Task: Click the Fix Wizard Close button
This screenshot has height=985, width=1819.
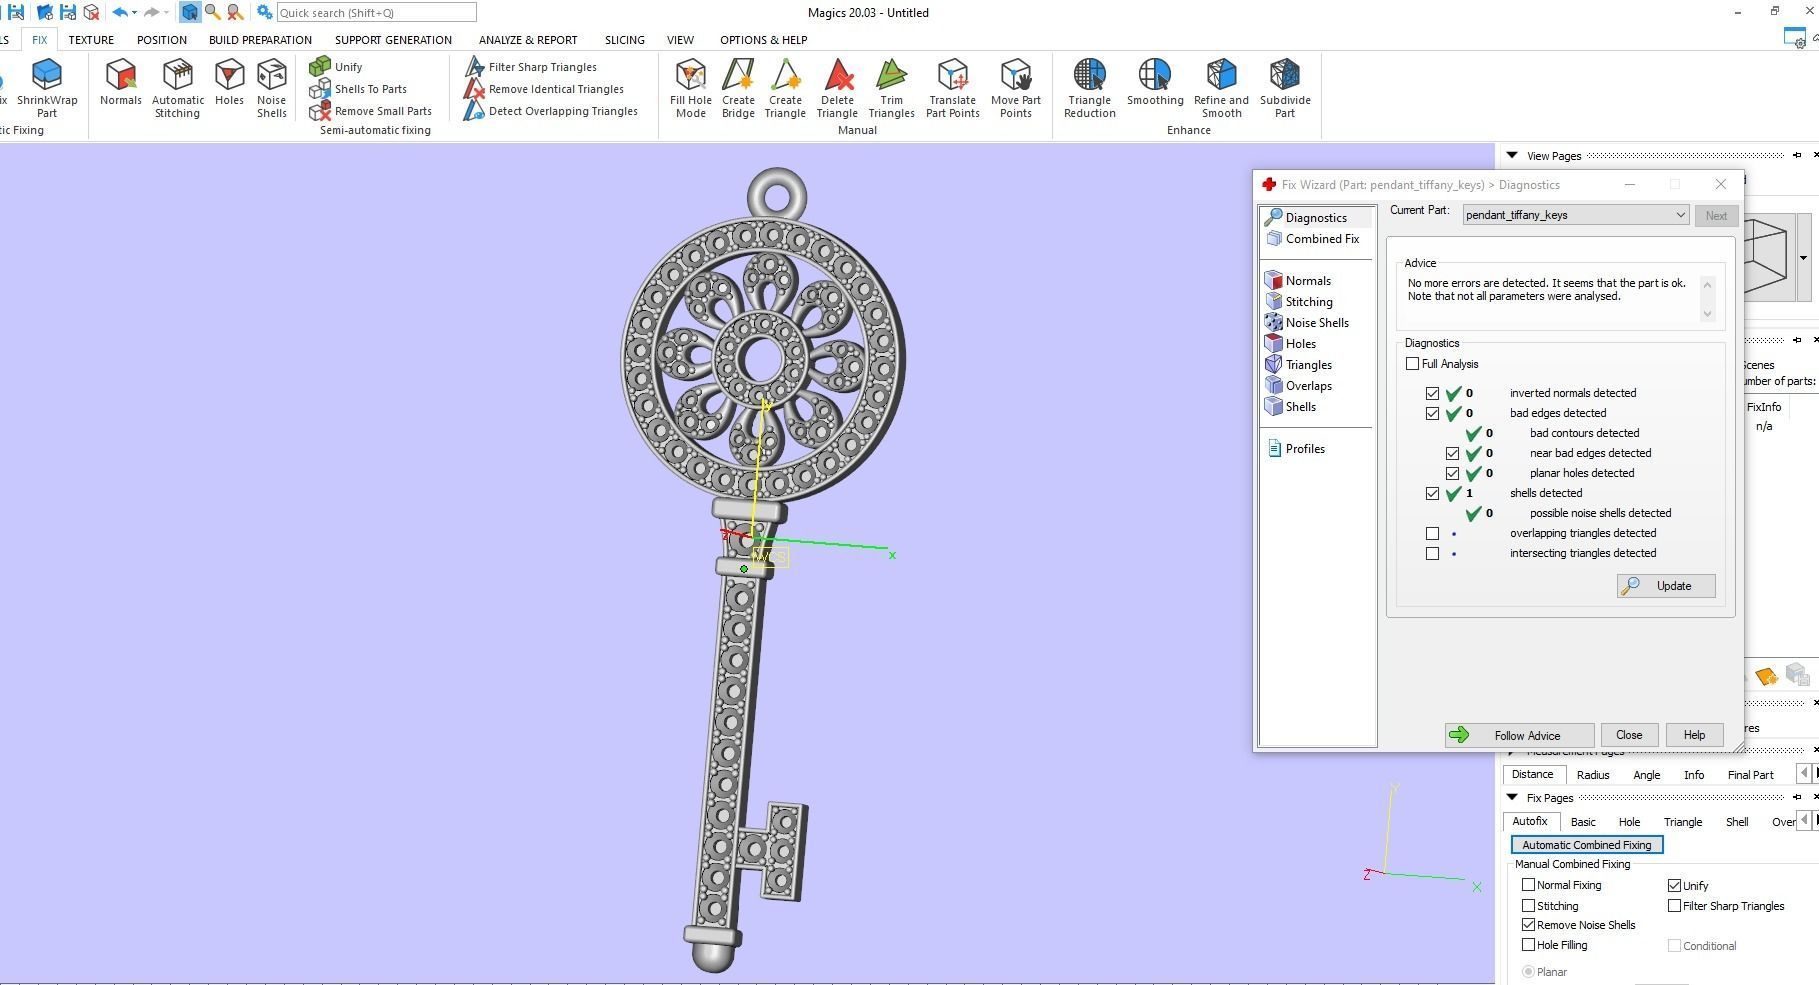Action: 1629,735
